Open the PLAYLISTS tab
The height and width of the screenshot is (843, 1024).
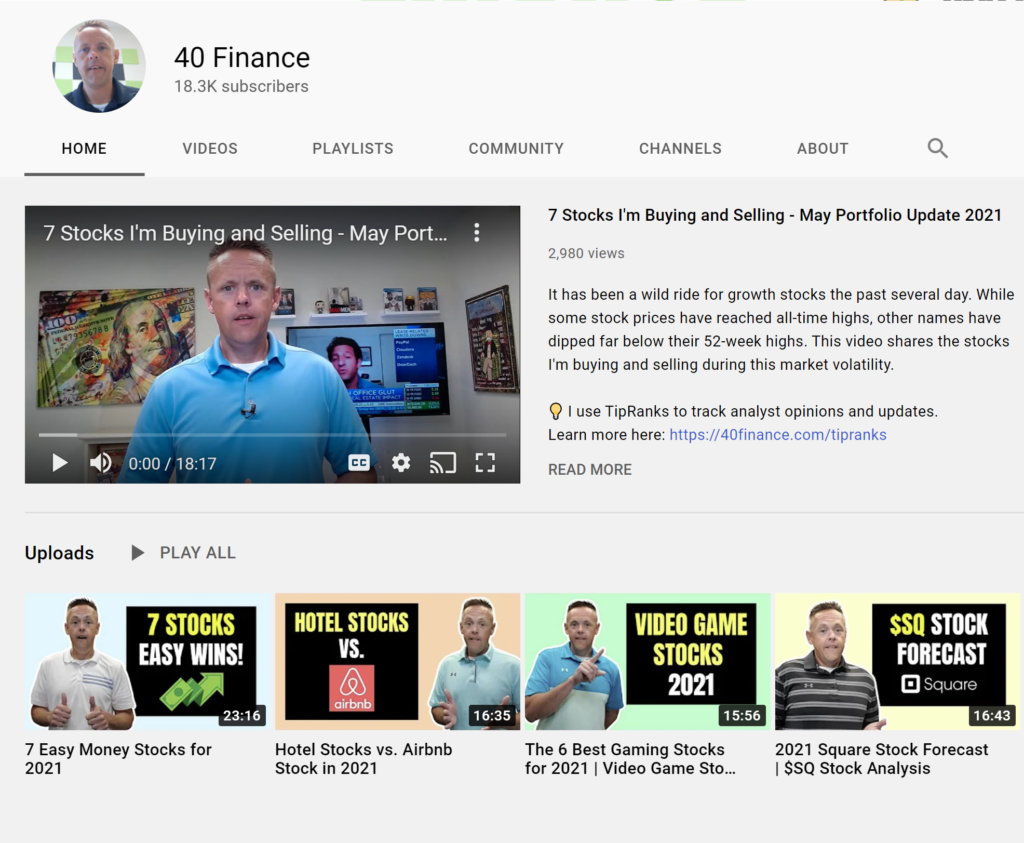pos(352,148)
